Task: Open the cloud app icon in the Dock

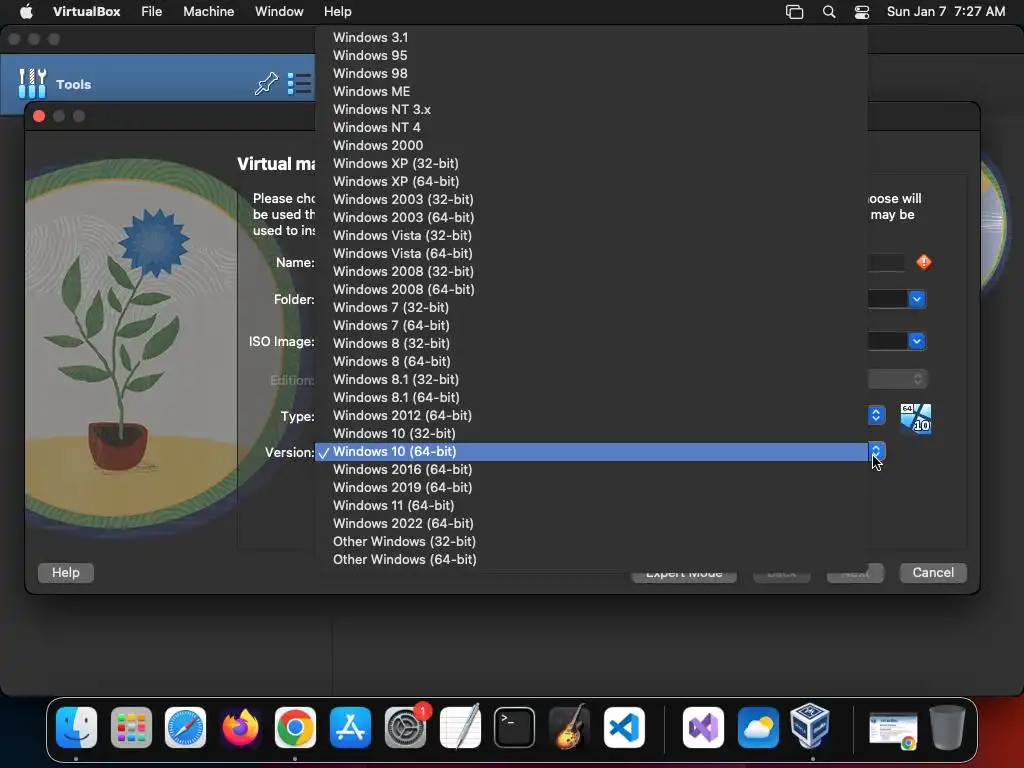Action: [x=758, y=727]
